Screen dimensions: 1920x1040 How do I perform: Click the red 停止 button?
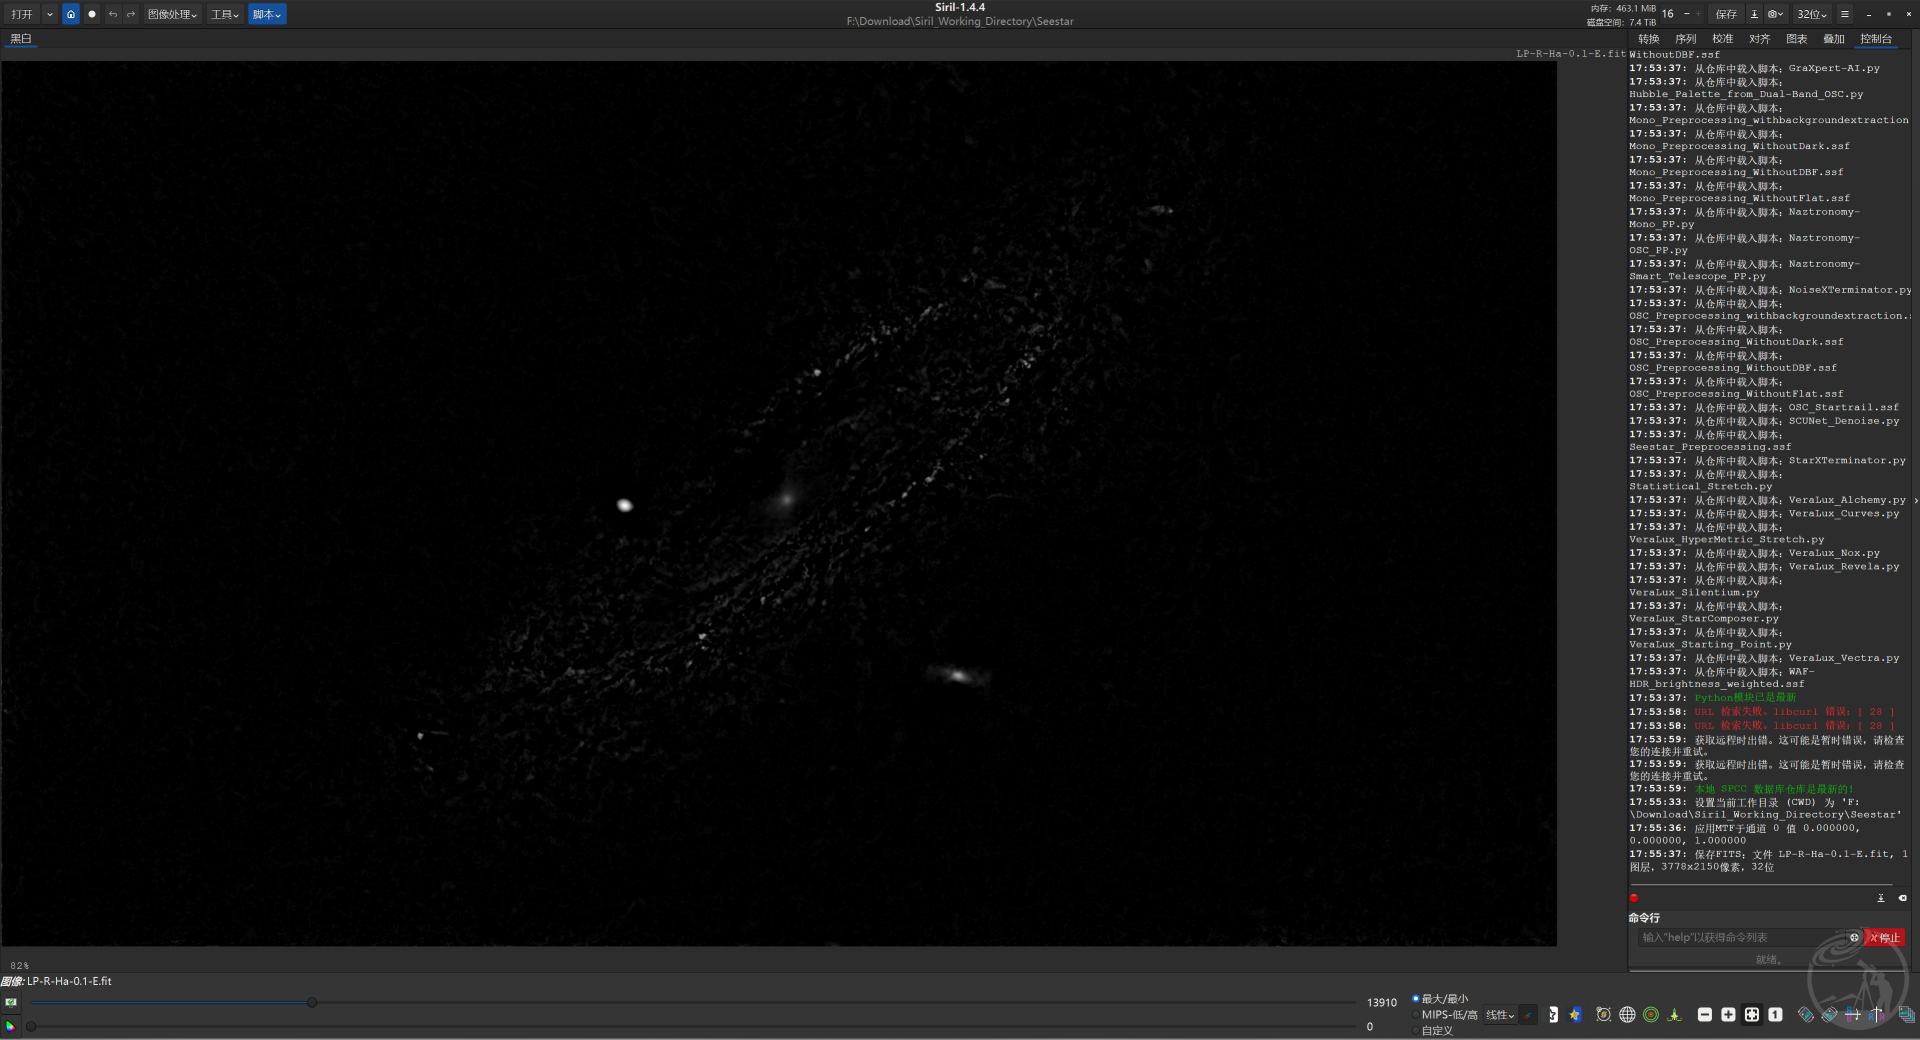(x=1885, y=937)
